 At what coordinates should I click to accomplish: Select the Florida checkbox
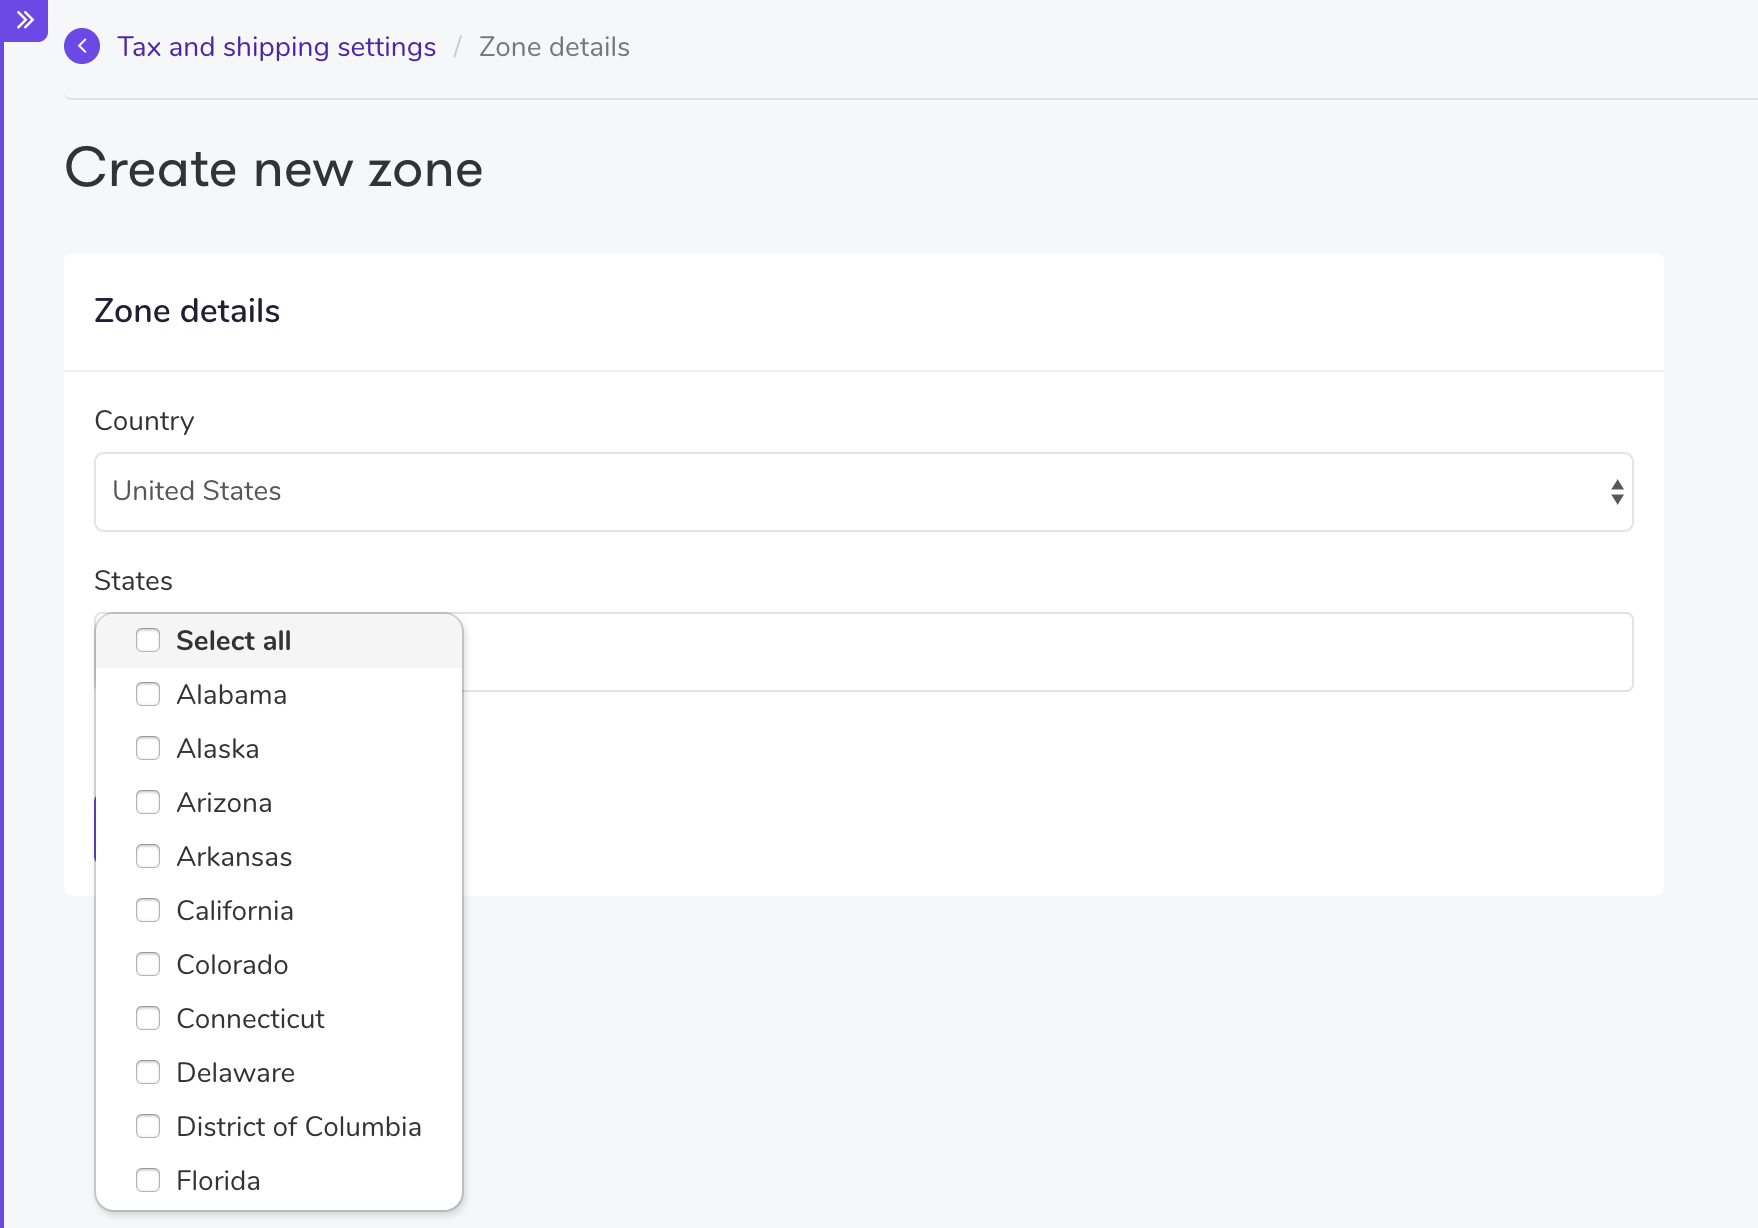pyautogui.click(x=148, y=1180)
